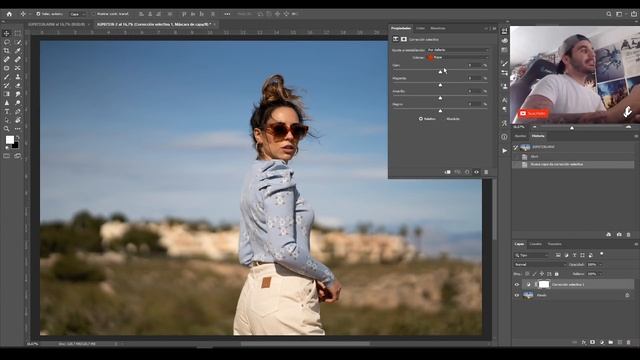Click the clip-to-layer icon in Properties footer

pos(447,172)
